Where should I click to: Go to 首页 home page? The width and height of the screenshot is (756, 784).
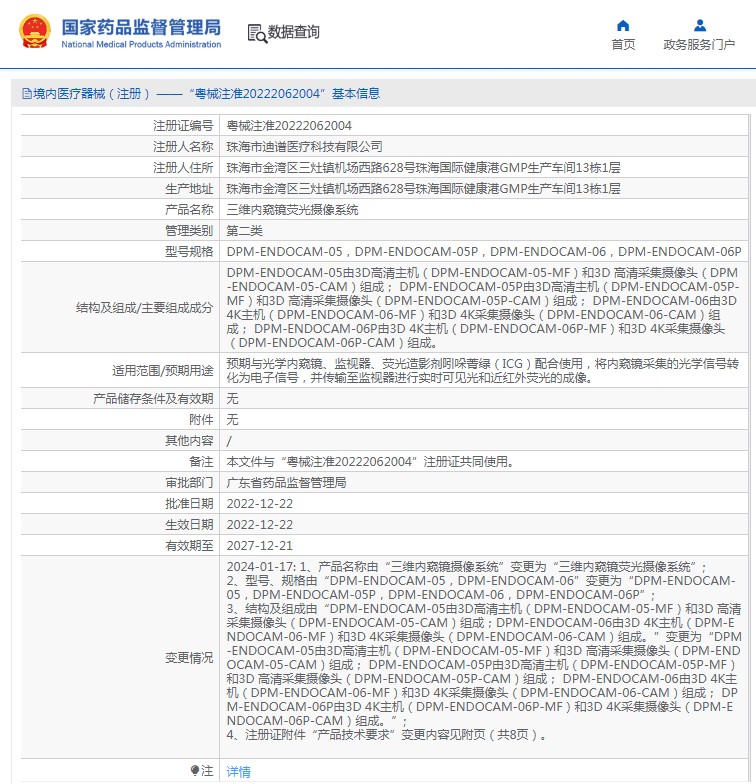(x=623, y=44)
